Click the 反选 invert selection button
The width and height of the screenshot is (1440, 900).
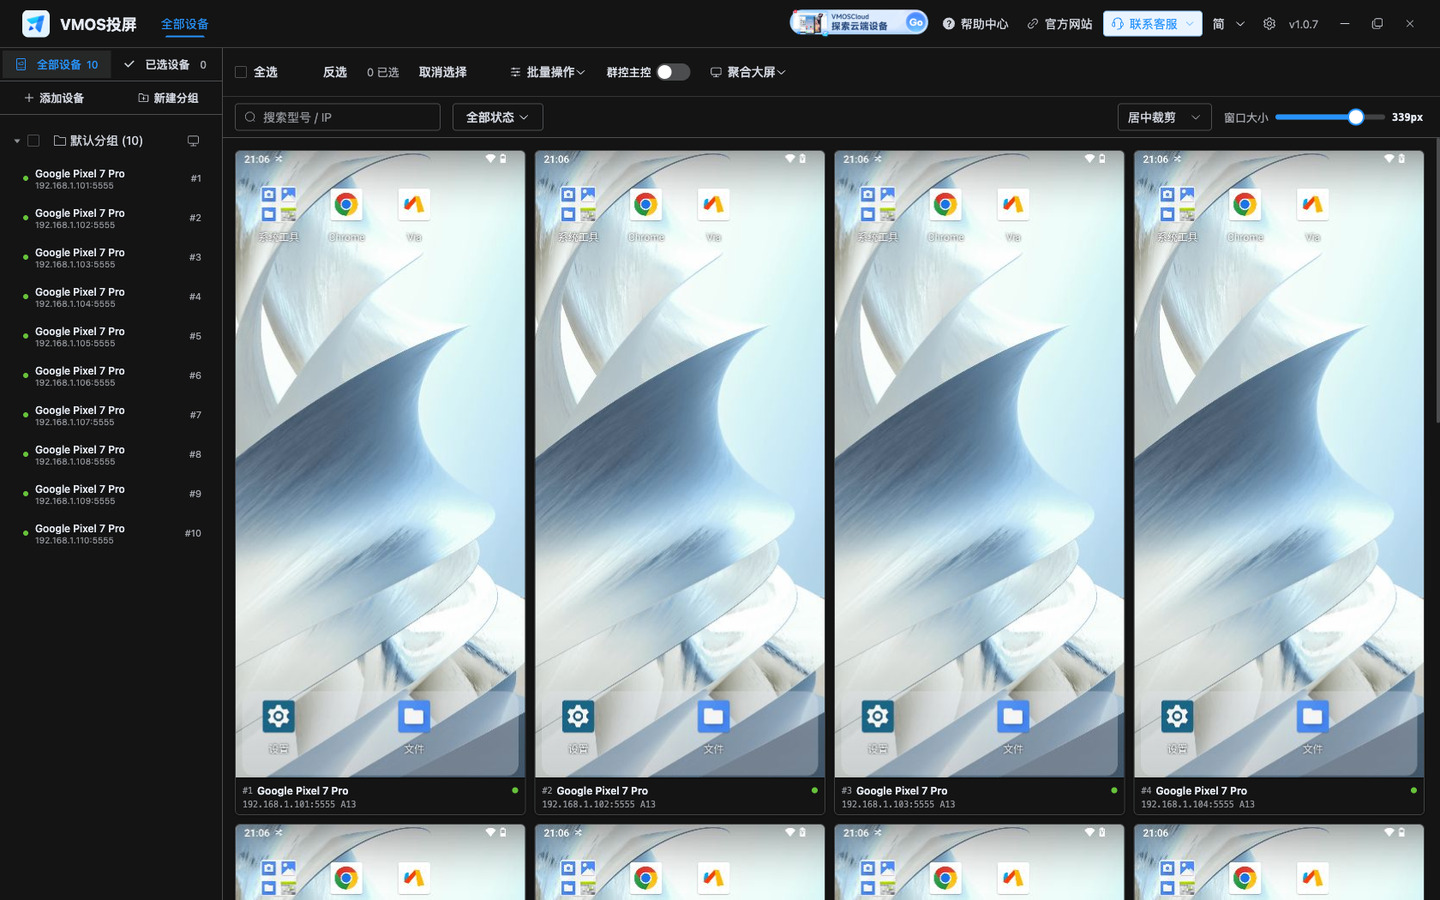335,72
